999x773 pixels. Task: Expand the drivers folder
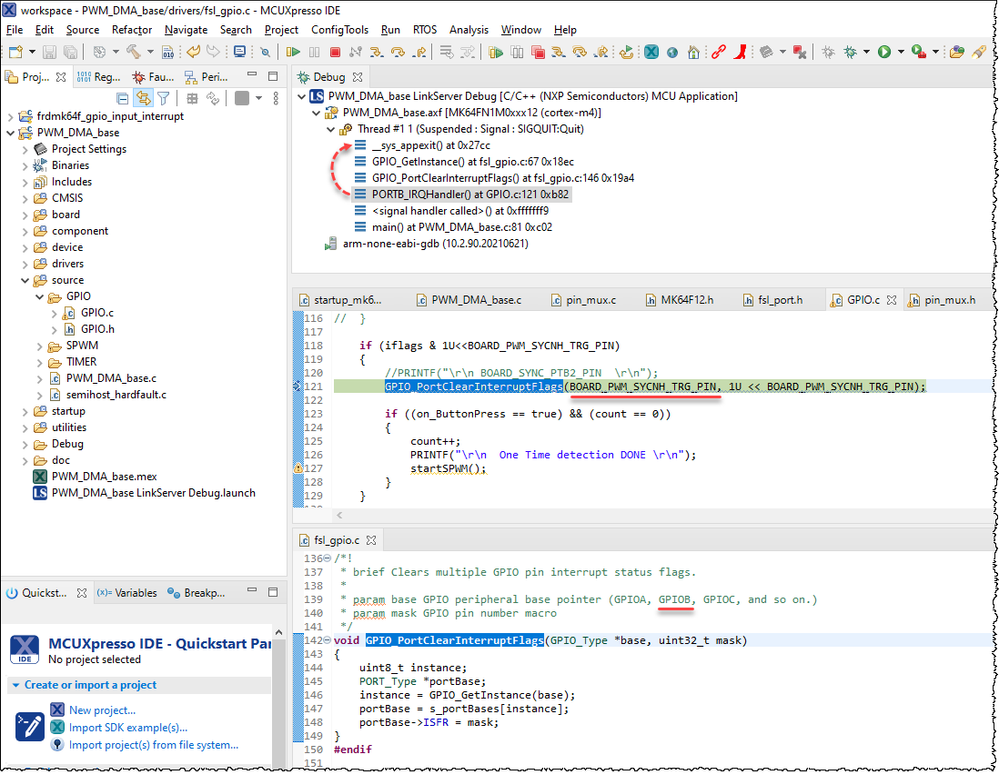click(x=25, y=264)
